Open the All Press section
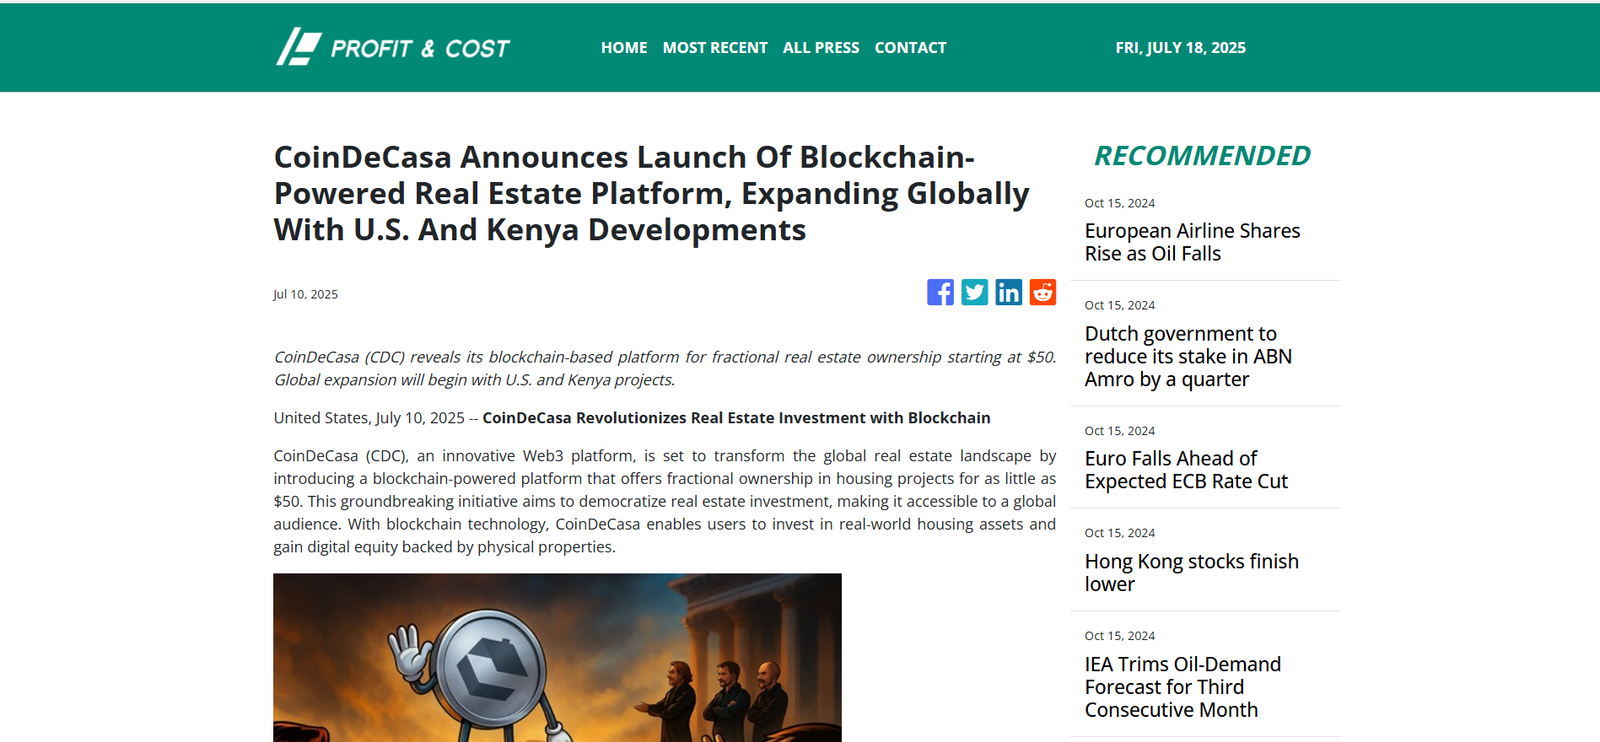The image size is (1600, 742). point(820,47)
